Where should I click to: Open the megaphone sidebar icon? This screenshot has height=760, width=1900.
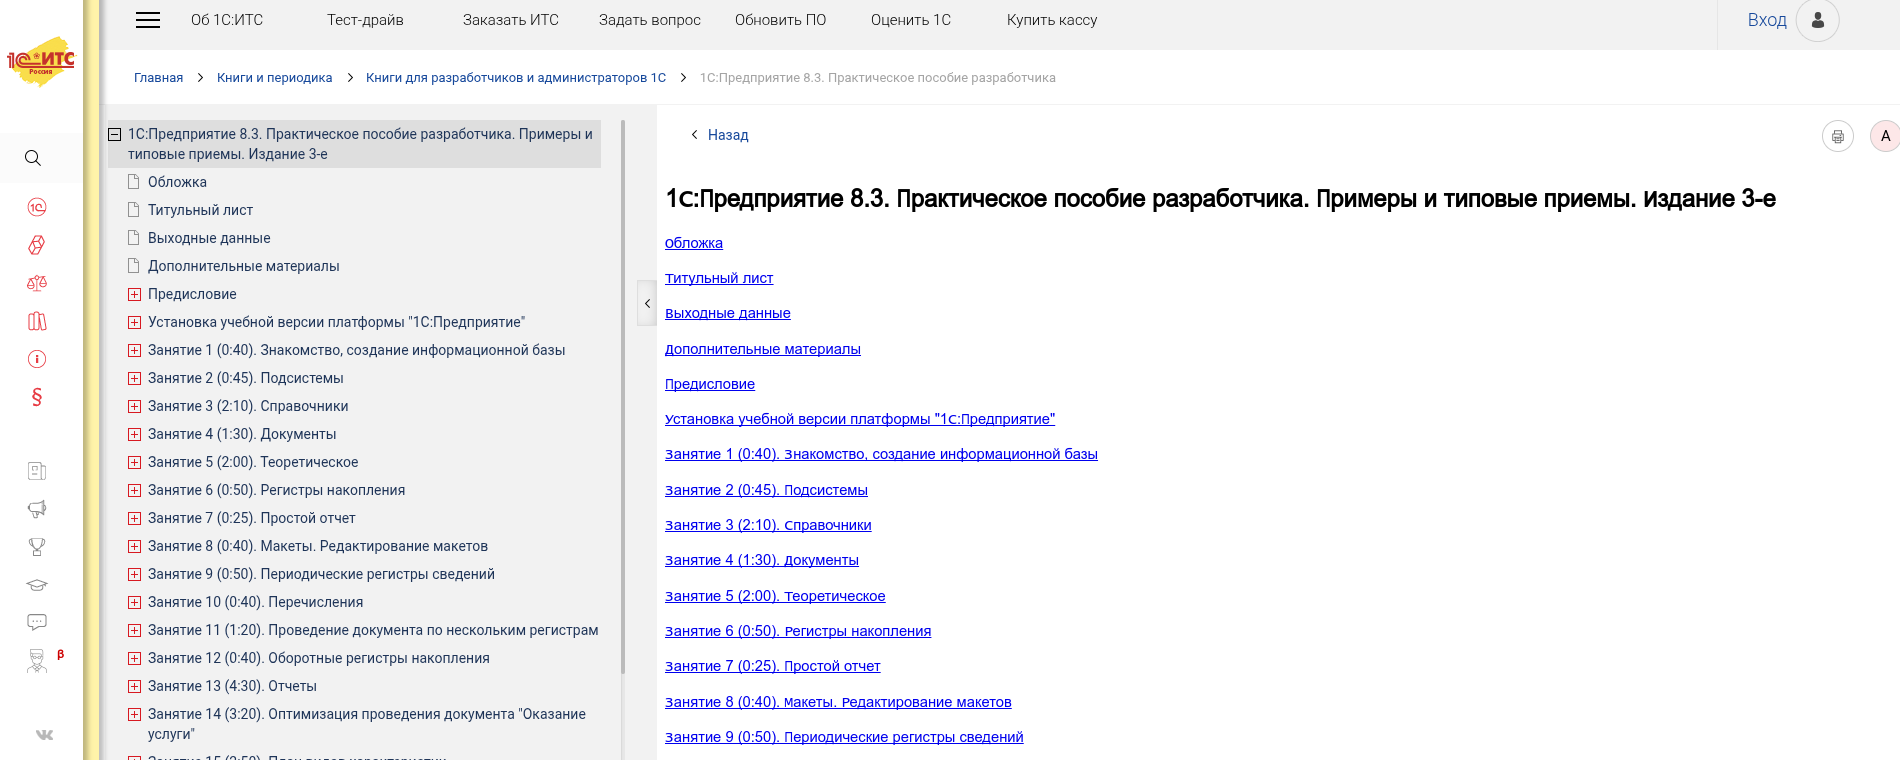point(37,509)
